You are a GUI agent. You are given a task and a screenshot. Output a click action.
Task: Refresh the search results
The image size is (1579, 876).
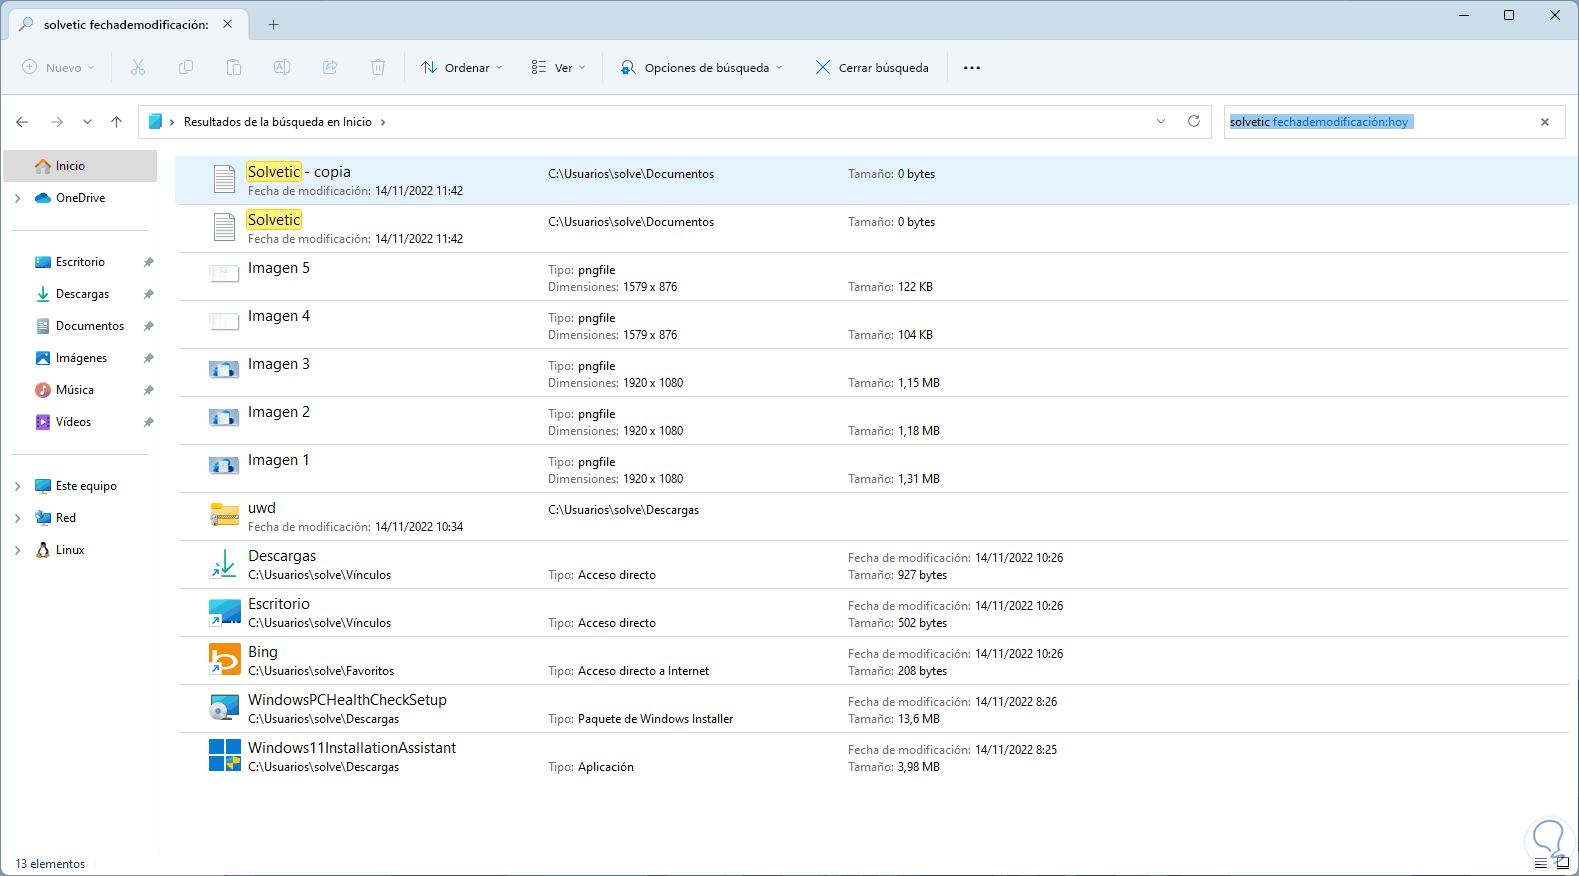click(x=1193, y=121)
